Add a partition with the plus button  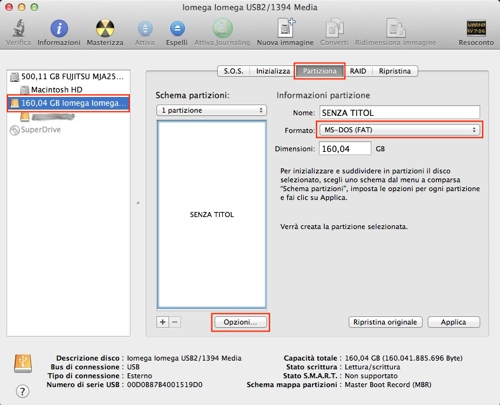click(163, 322)
